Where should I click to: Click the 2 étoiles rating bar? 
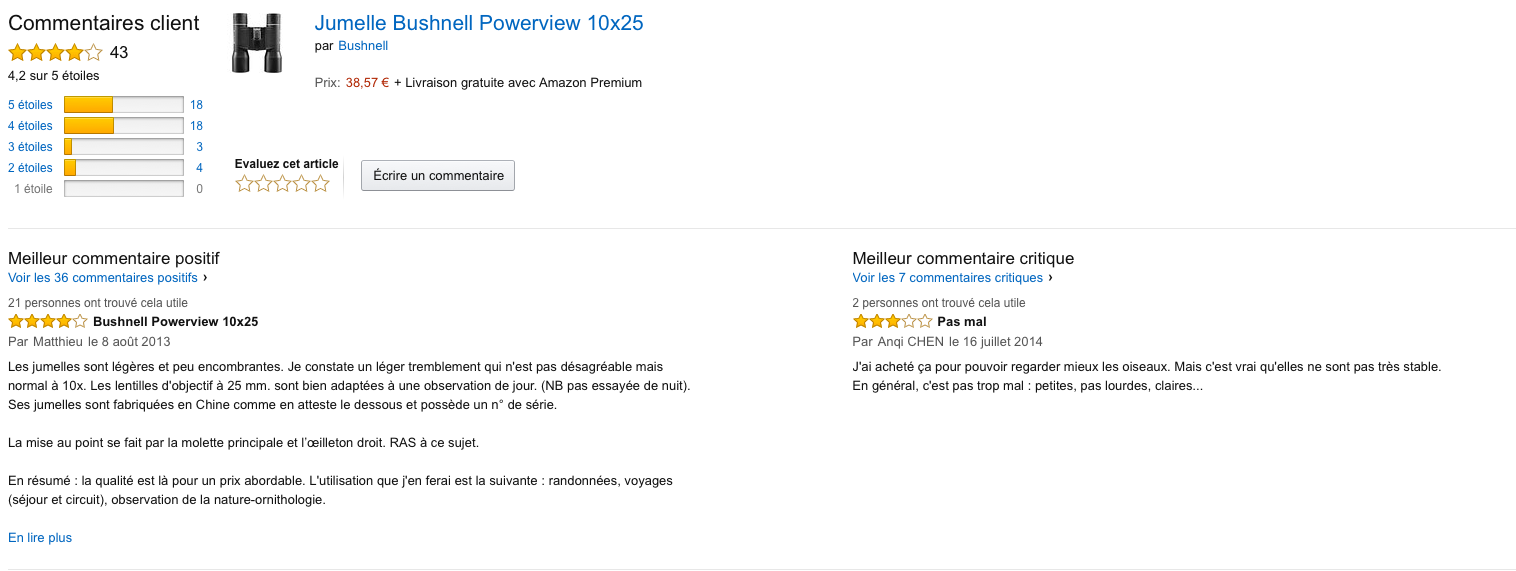[x=124, y=168]
